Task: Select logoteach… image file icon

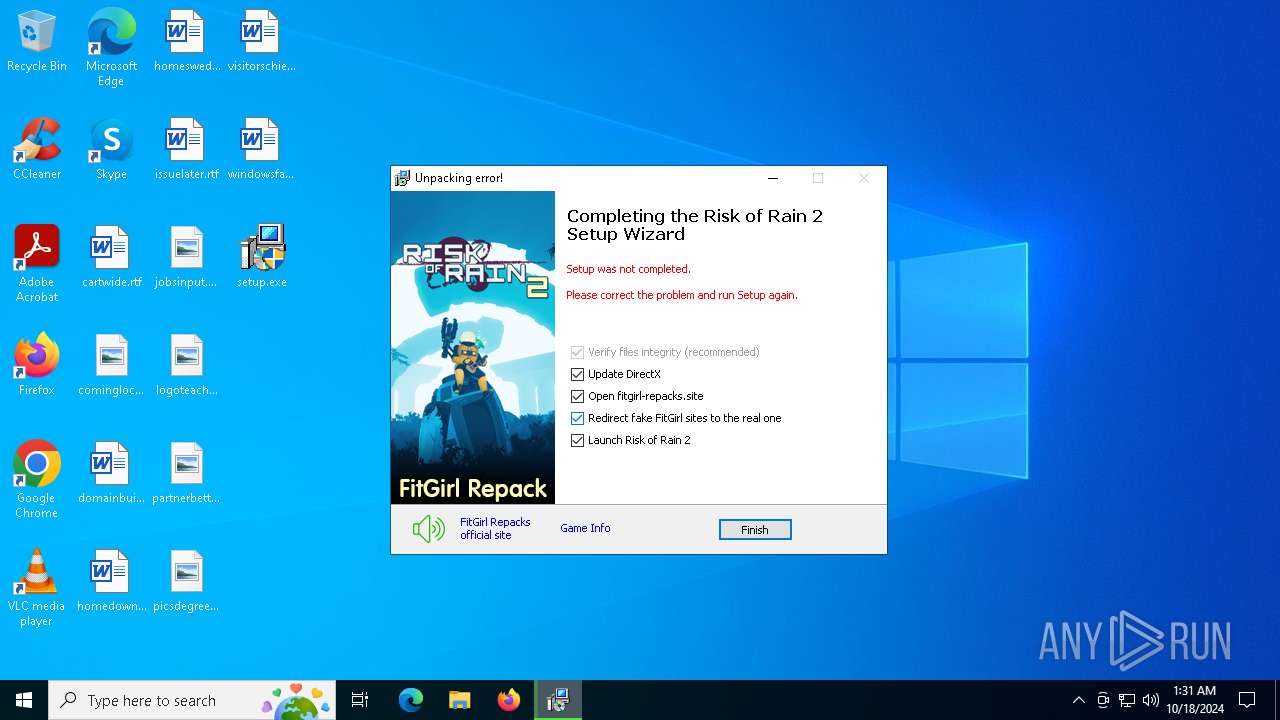Action: (x=186, y=365)
